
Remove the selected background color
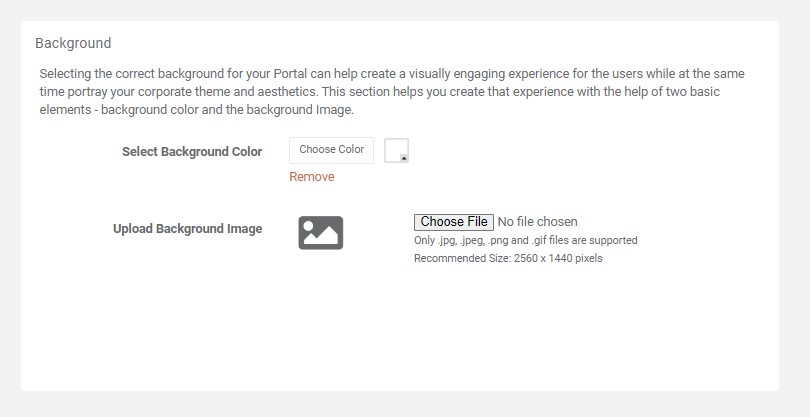click(x=311, y=177)
